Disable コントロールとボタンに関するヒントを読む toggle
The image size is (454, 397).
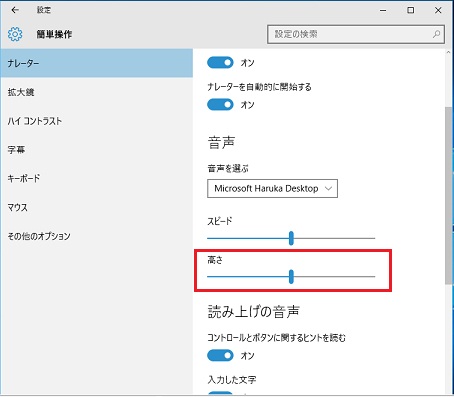220,355
